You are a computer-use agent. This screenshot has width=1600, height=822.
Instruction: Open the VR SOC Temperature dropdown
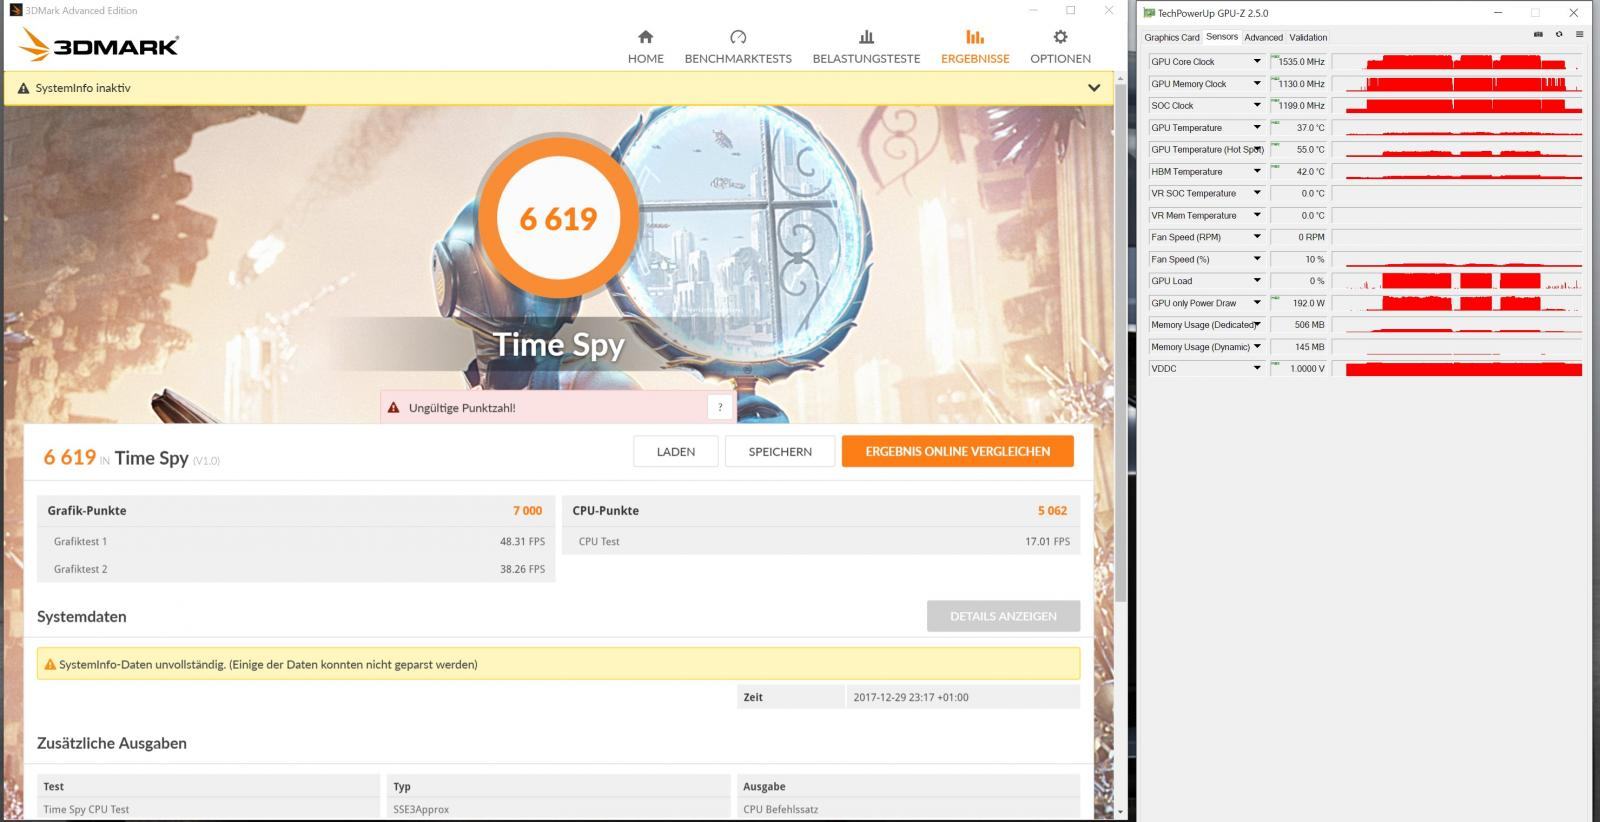click(x=1257, y=193)
